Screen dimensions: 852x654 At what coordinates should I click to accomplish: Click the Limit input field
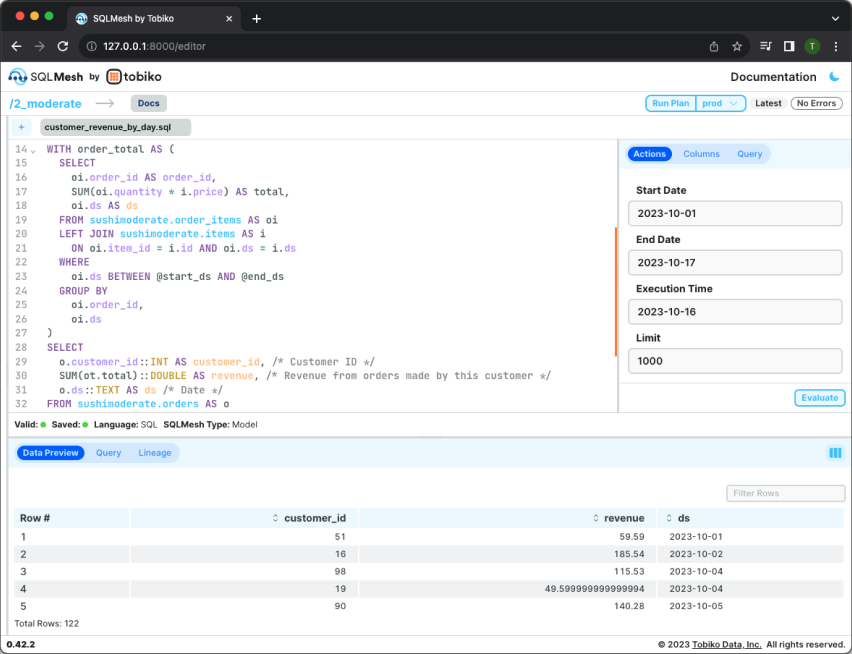[x=735, y=361]
